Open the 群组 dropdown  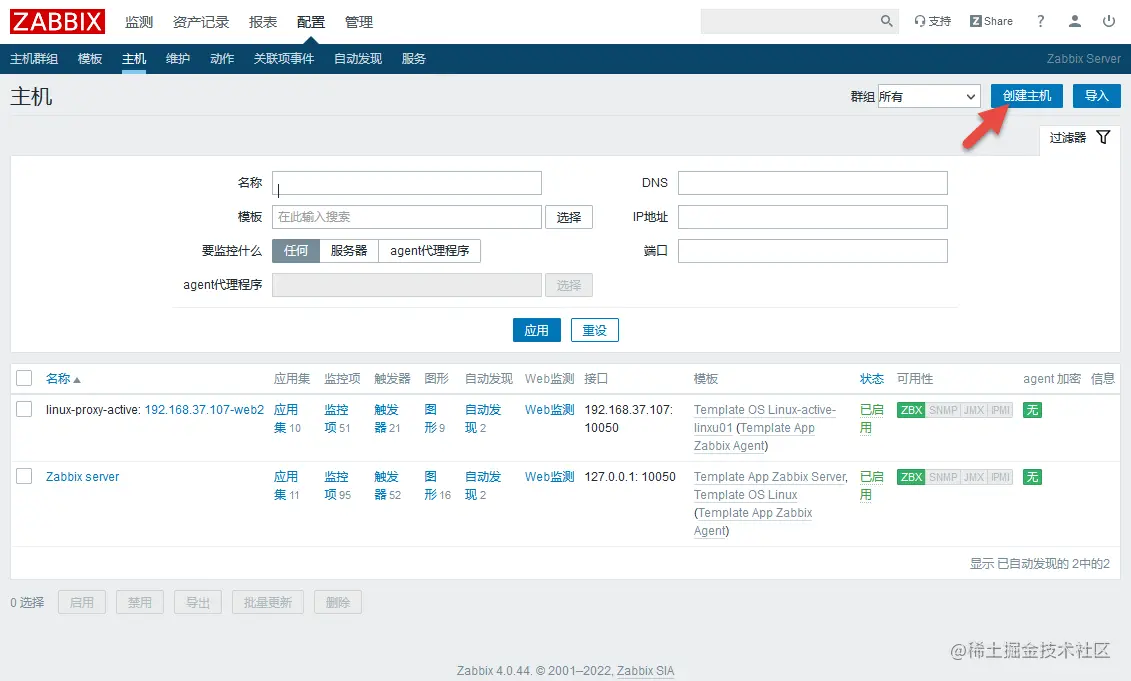(928, 96)
